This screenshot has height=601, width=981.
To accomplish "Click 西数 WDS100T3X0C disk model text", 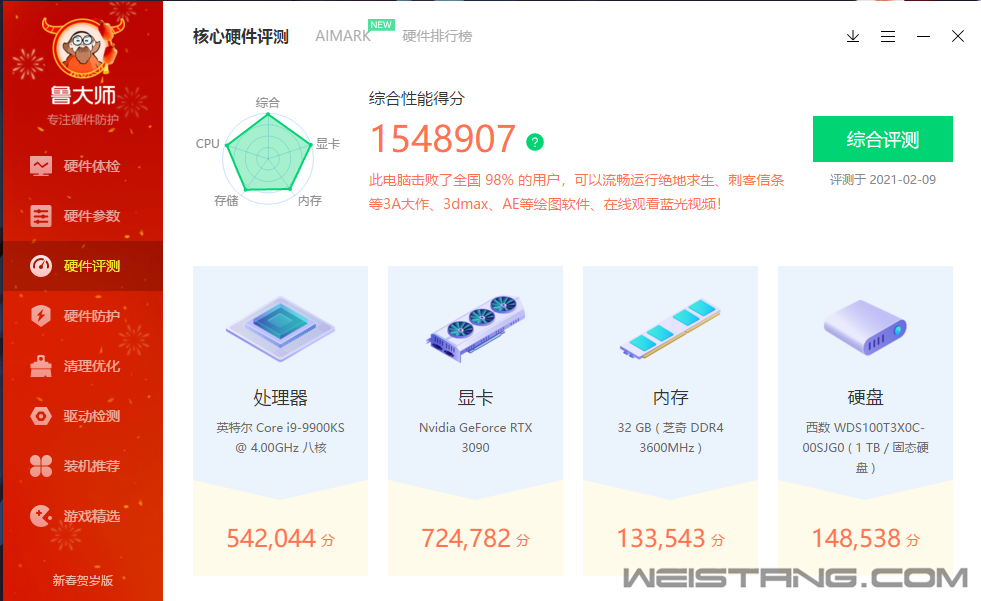I will pos(865,448).
